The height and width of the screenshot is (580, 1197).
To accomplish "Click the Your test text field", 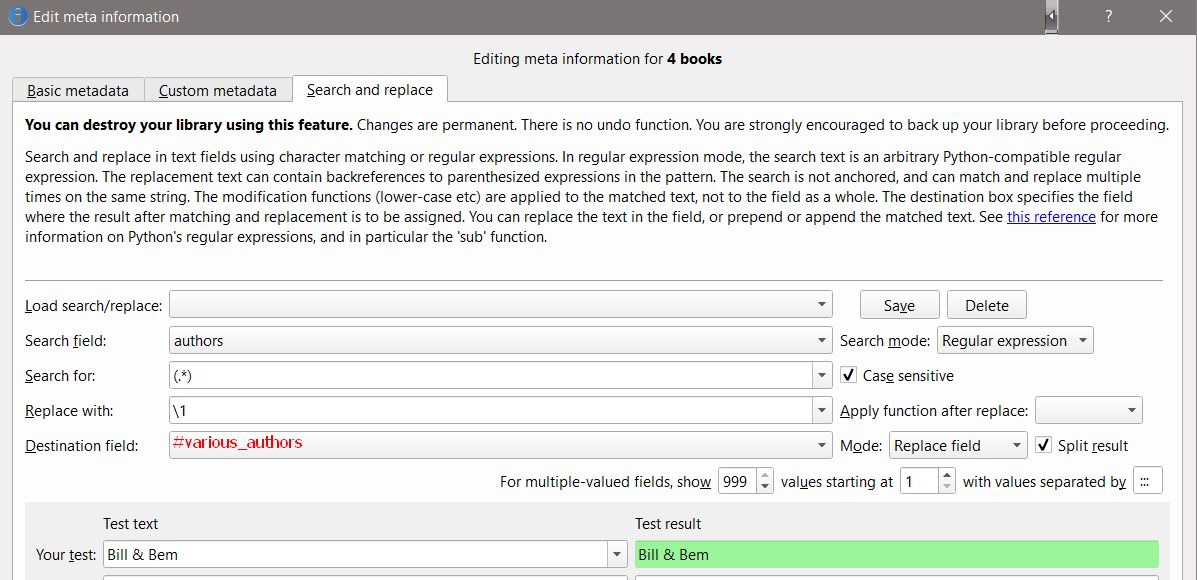I will point(355,554).
